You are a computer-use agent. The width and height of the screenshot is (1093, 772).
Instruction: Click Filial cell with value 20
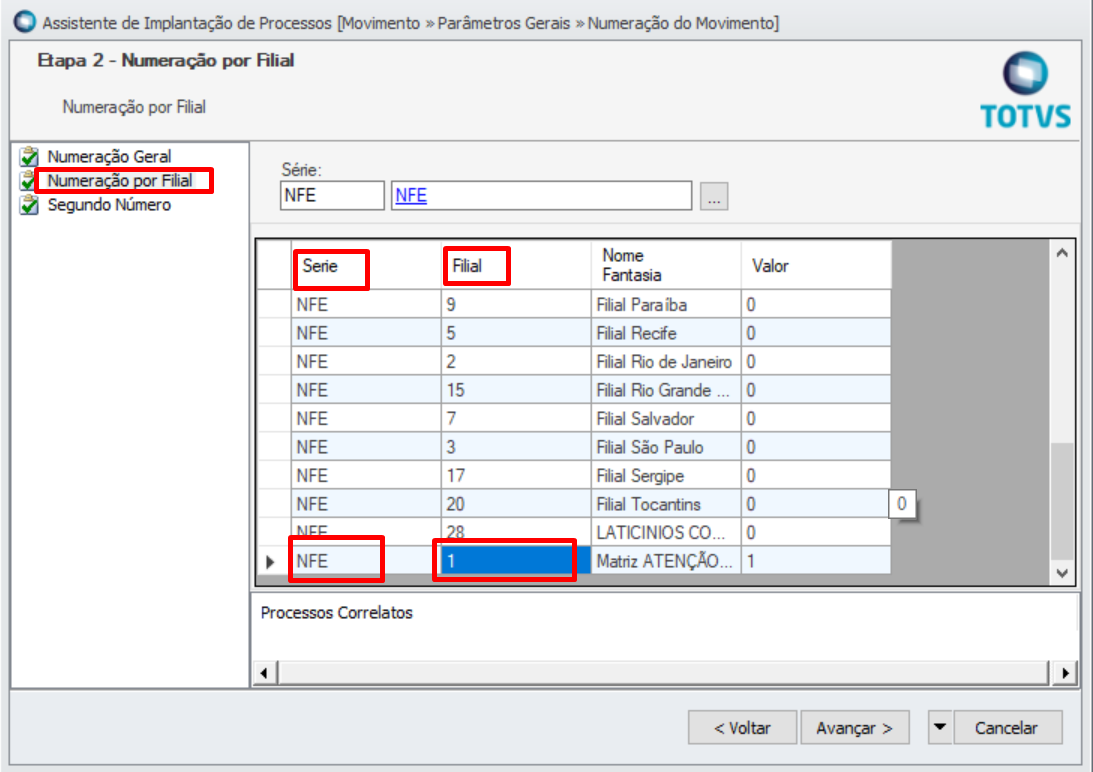pyautogui.click(x=516, y=504)
